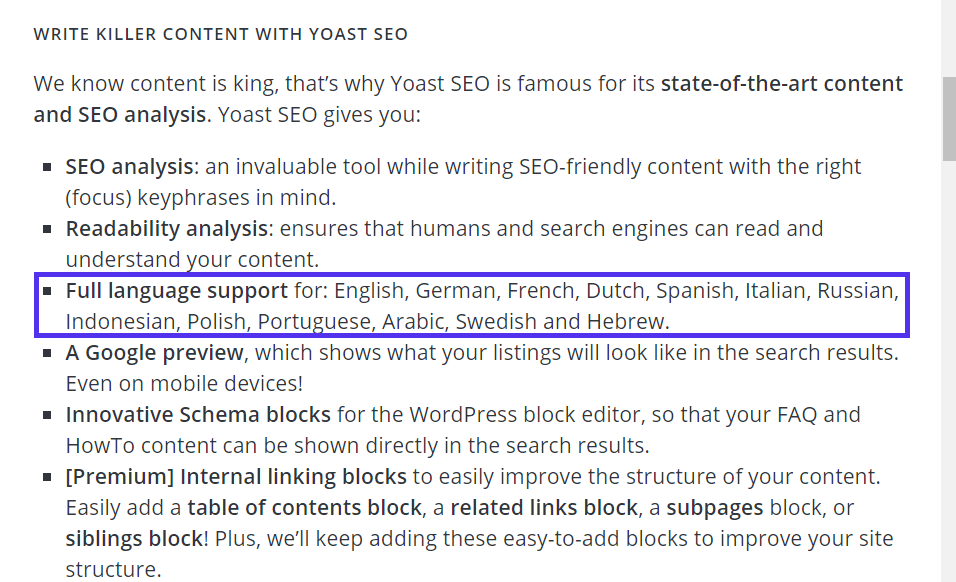Click "[Premium] Internal linking blocks" bold text
The width and height of the screenshot is (956, 582).
pyautogui.click(x=236, y=477)
